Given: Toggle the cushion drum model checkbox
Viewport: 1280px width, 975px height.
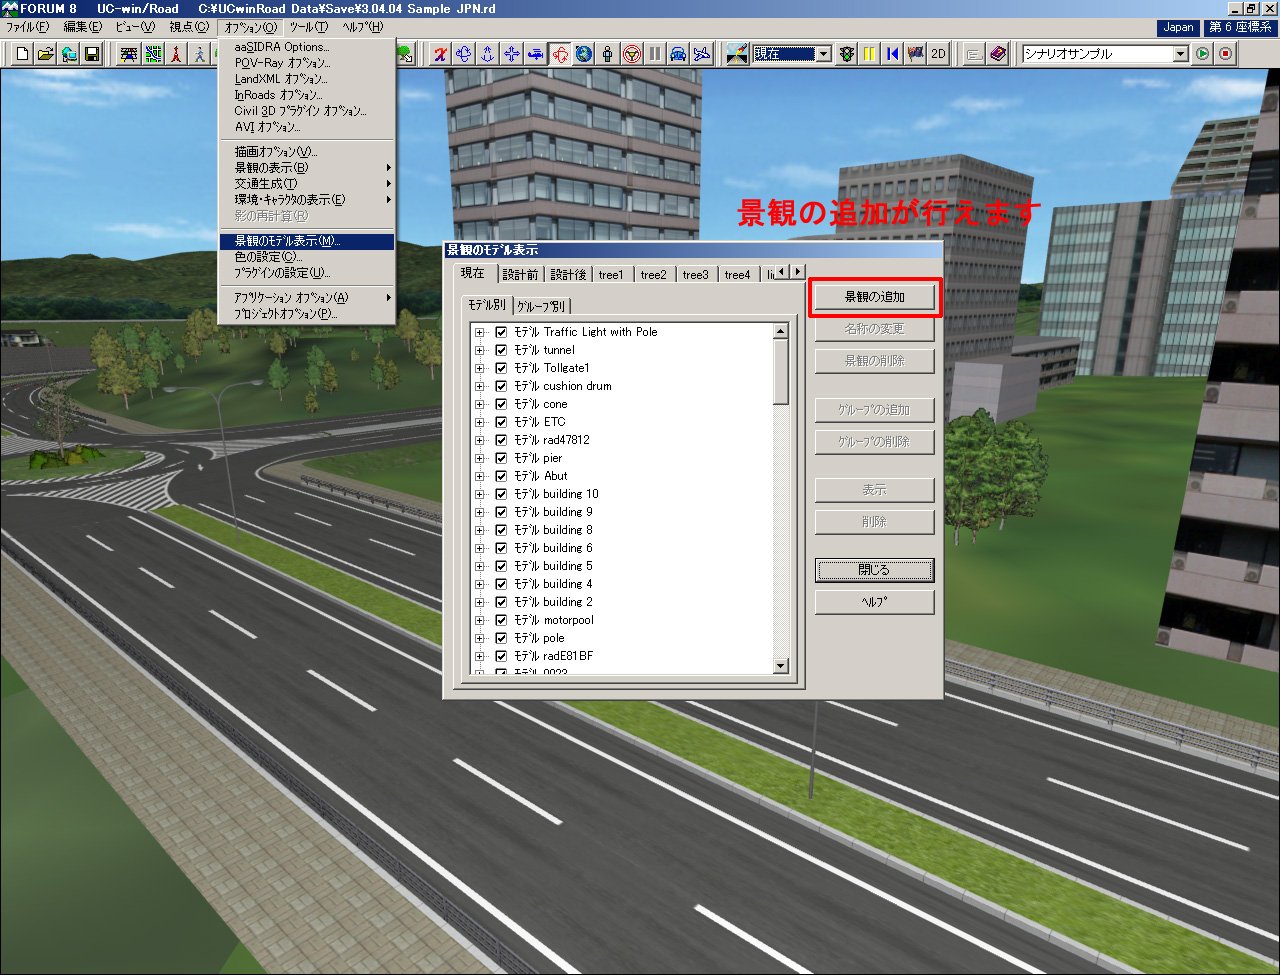Looking at the screenshot, I should pos(502,386).
